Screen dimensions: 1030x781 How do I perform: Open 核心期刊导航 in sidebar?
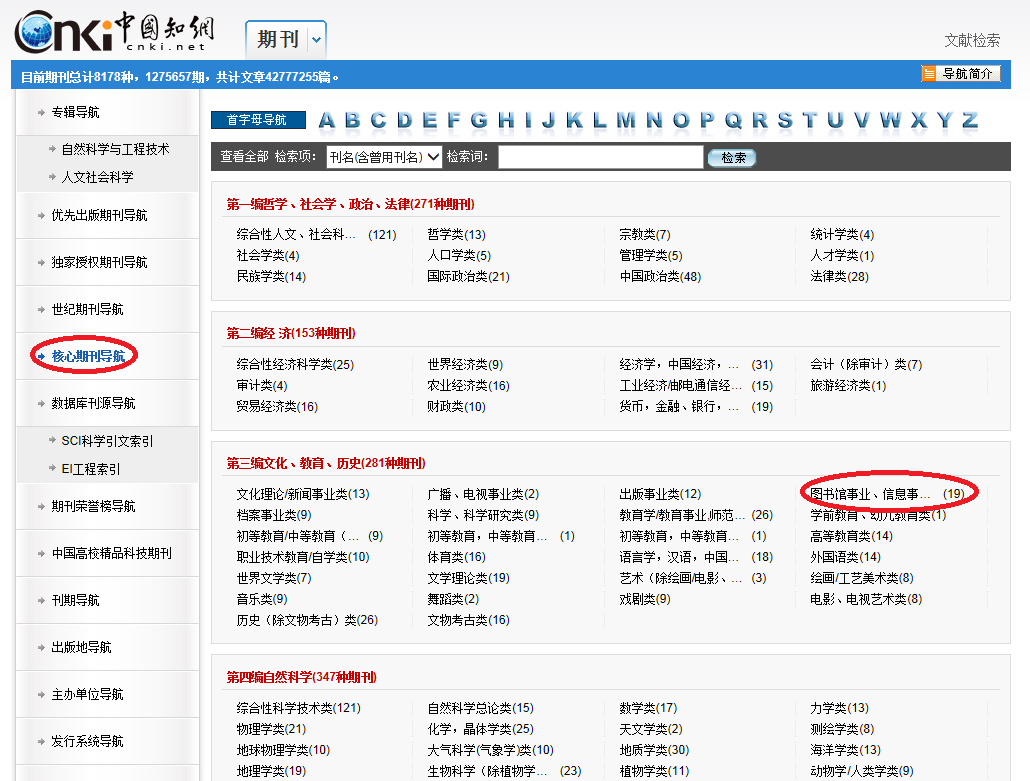[x=88, y=356]
